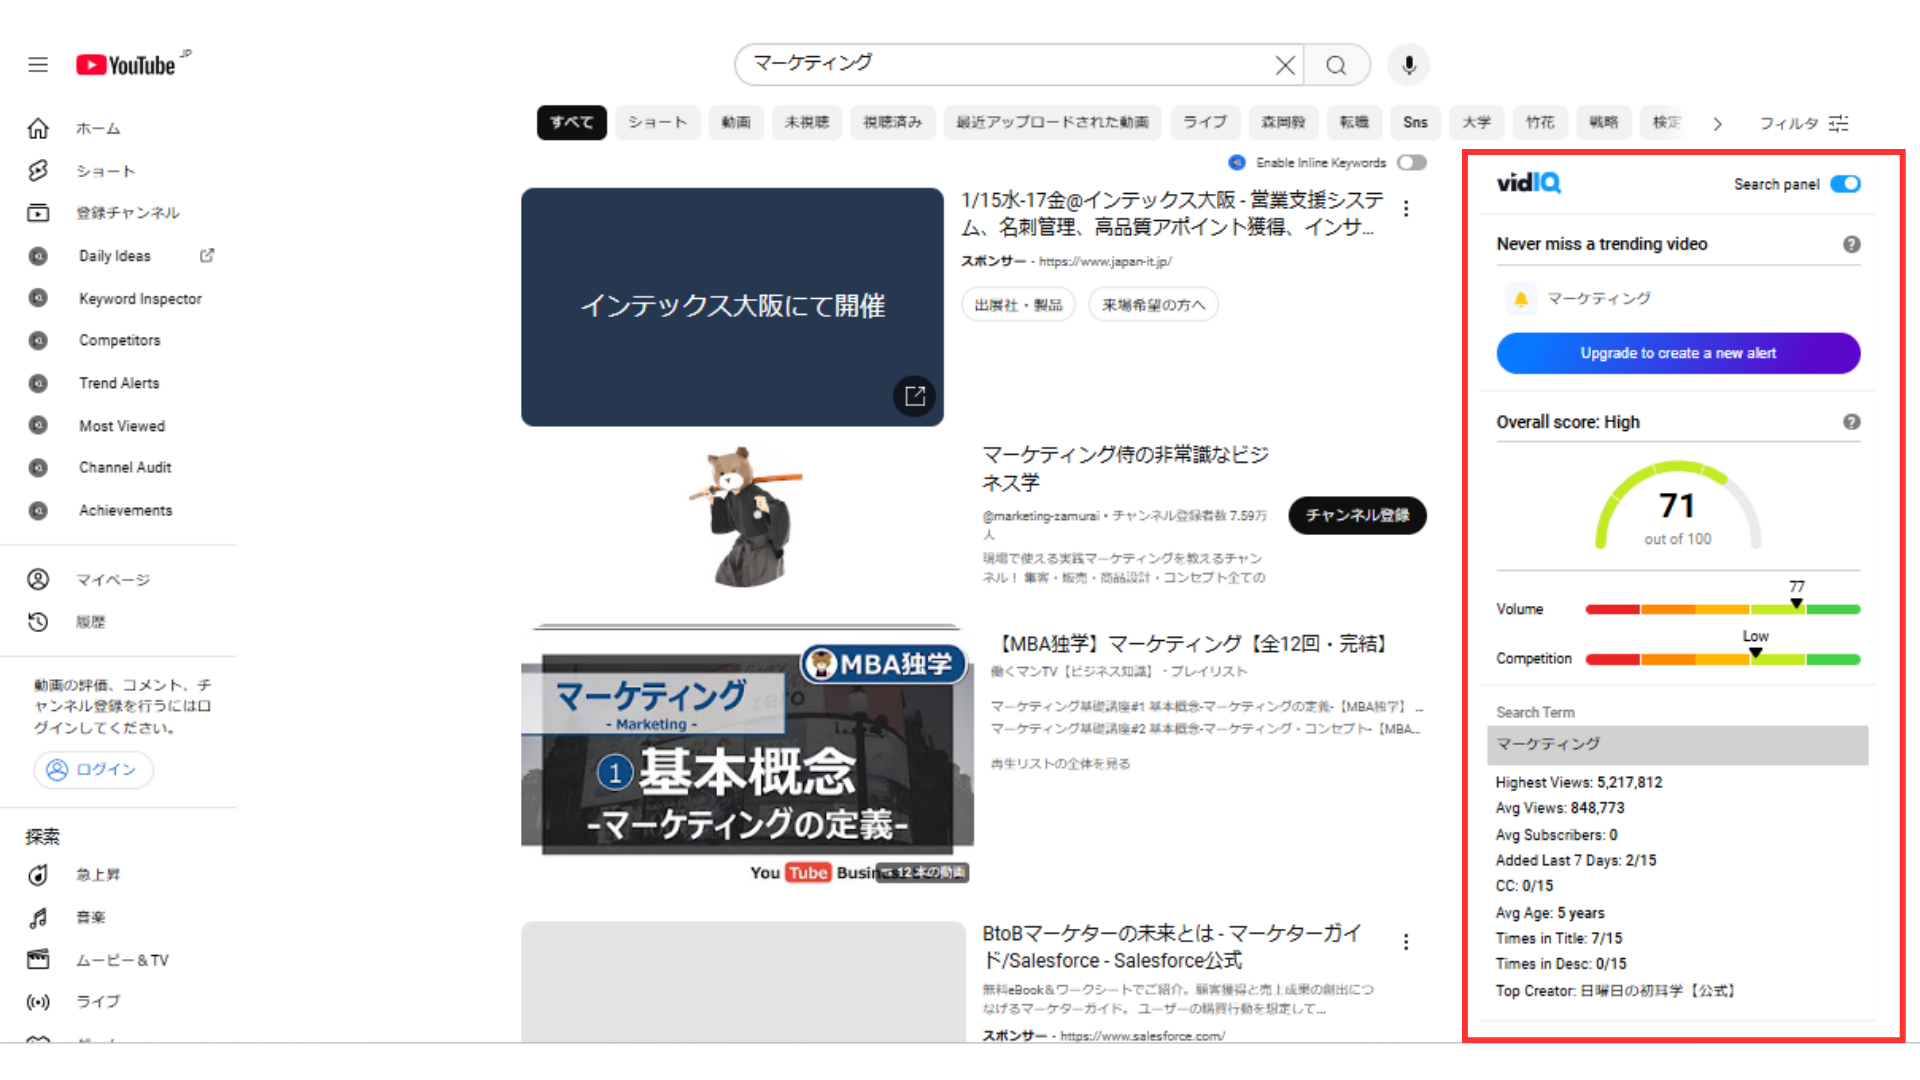Click the bell alert for マーケティング
Viewport: 1920px width, 1080px height.
(1521, 299)
